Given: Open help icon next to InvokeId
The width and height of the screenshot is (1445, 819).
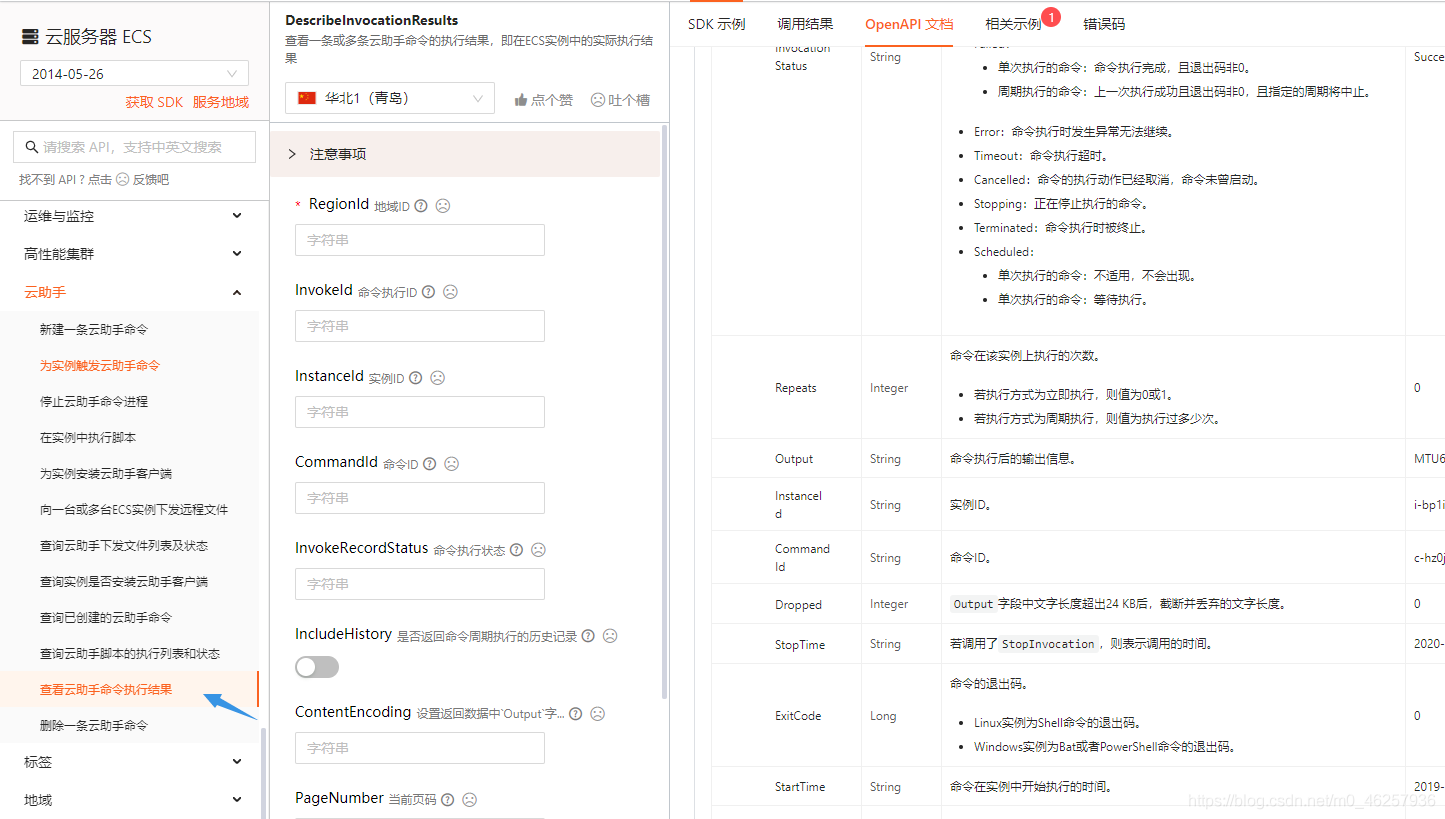Looking at the screenshot, I should pyautogui.click(x=428, y=292).
